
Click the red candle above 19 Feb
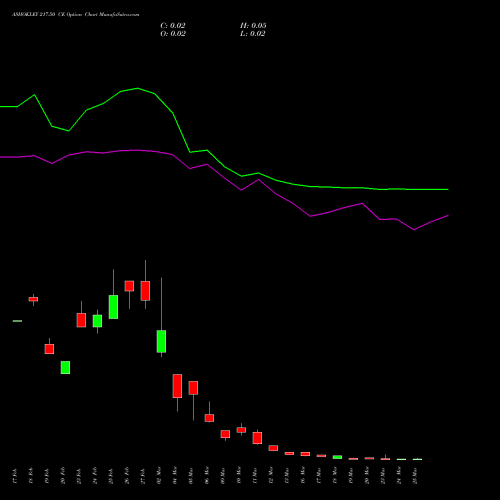(x=49, y=349)
